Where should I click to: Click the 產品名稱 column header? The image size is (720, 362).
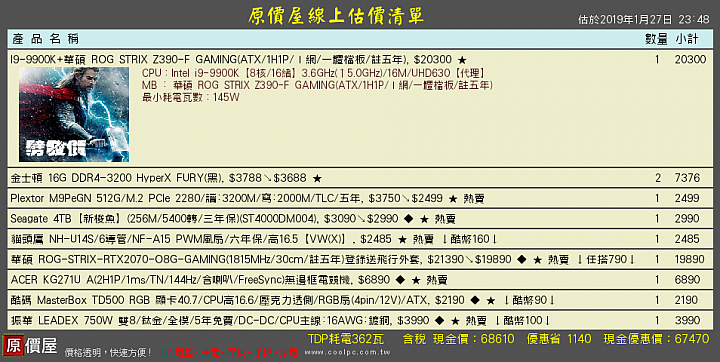click(x=45, y=39)
